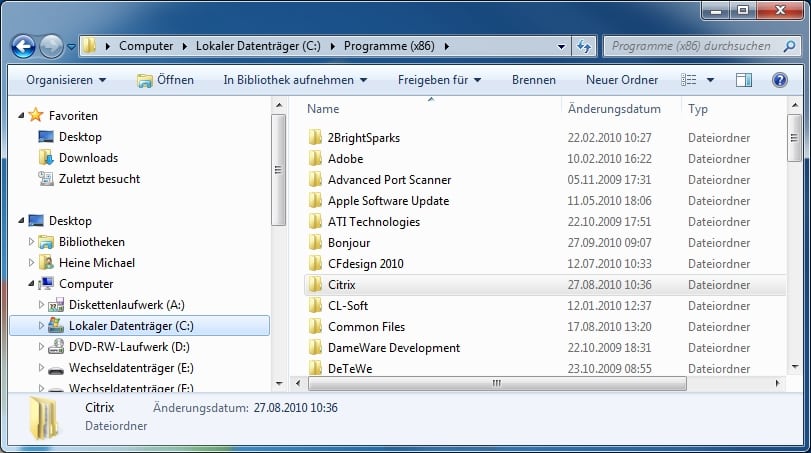Open Desktop under Favoriten
The width and height of the screenshot is (811, 453).
pyautogui.click(x=80, y=137)
